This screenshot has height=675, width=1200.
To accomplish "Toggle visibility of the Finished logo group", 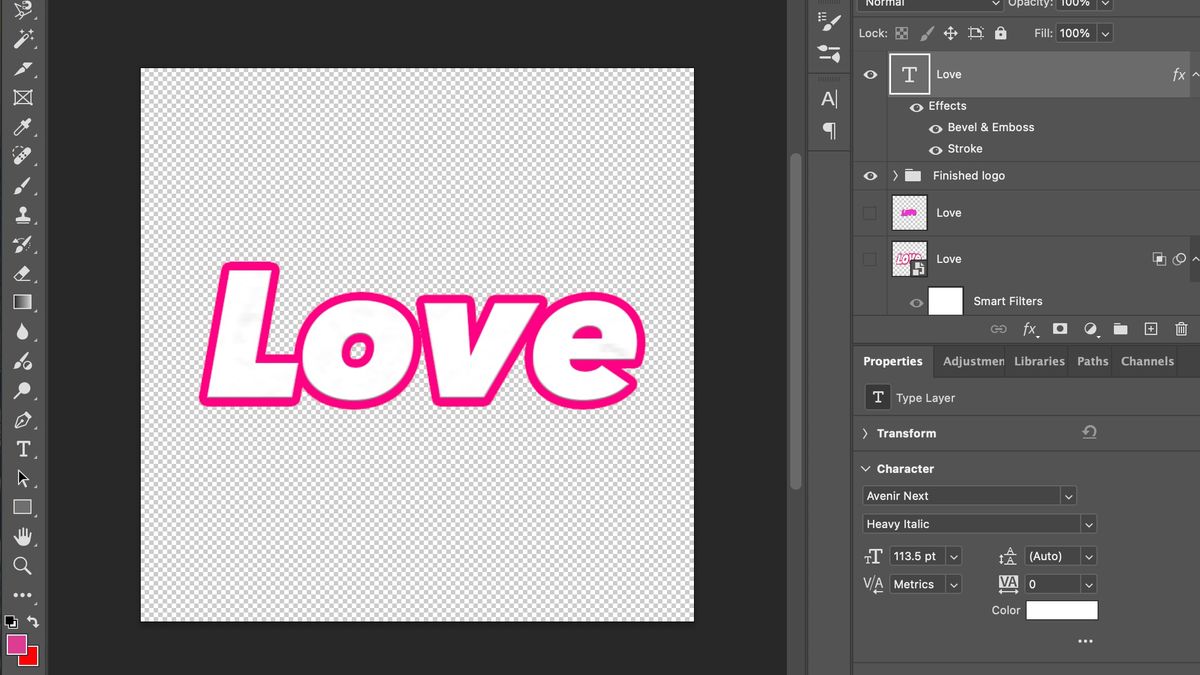I will (x=870, y=175).
